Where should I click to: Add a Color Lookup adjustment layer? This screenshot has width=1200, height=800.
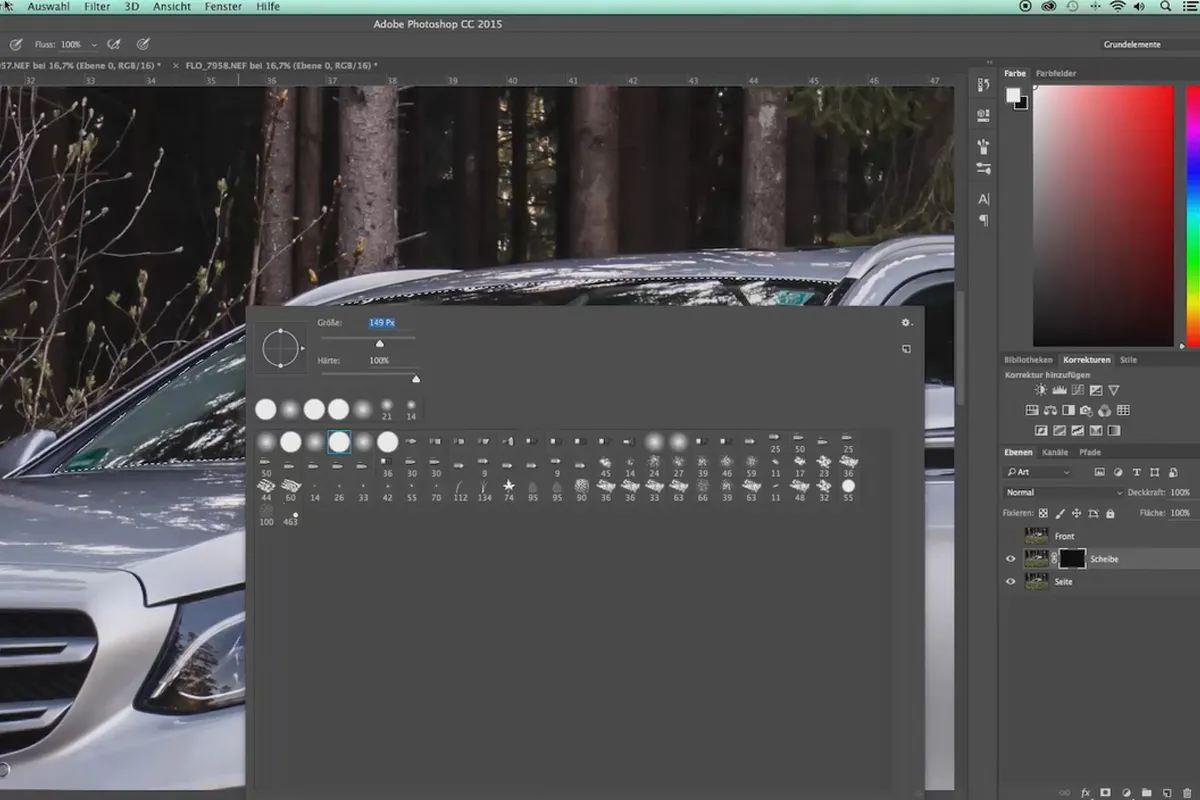point(1122,410)
